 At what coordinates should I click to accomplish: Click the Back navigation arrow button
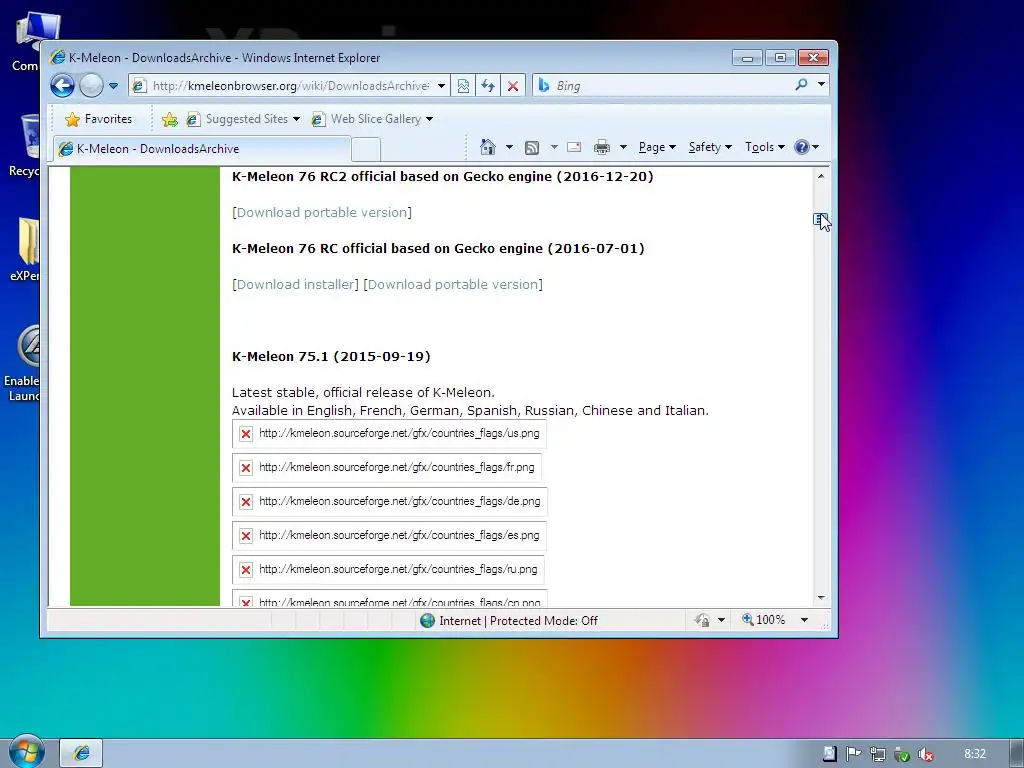click(x=63, y=86)
